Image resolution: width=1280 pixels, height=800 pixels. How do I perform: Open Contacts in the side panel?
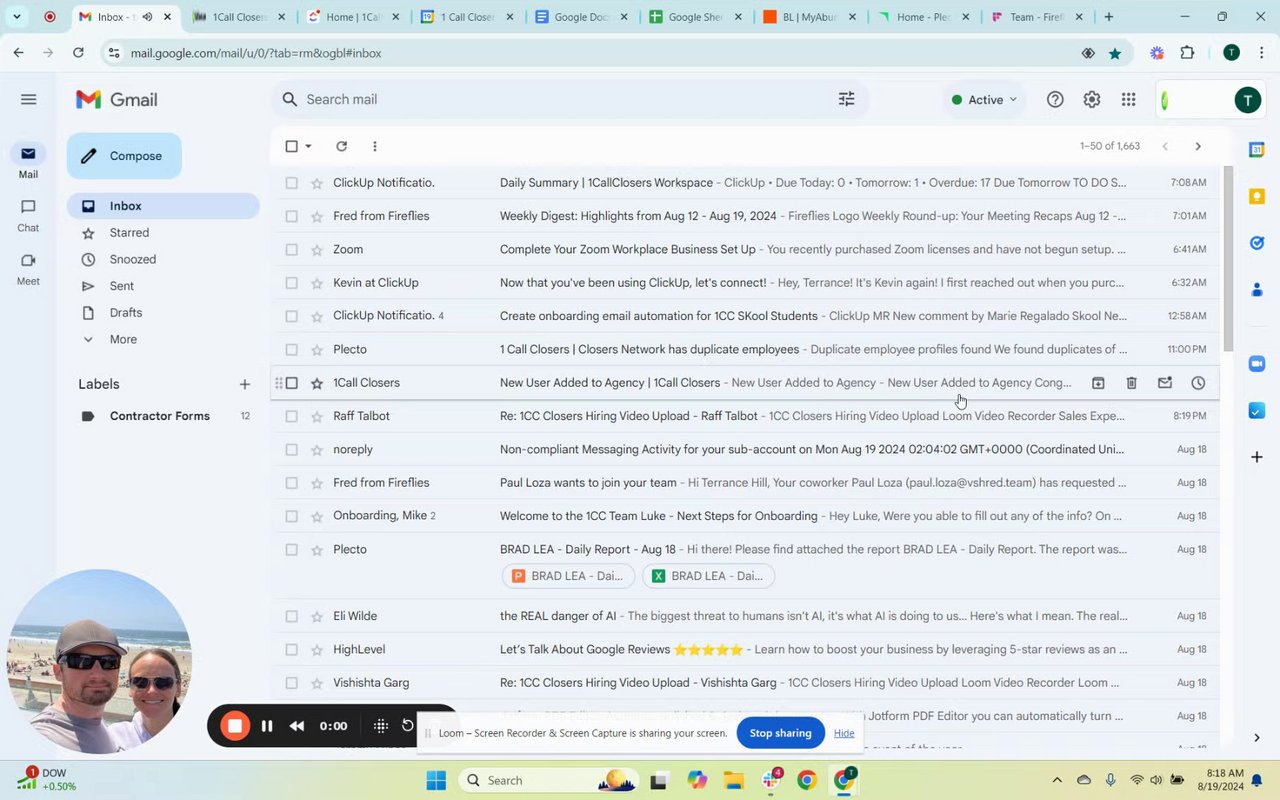pos(1257,290)
